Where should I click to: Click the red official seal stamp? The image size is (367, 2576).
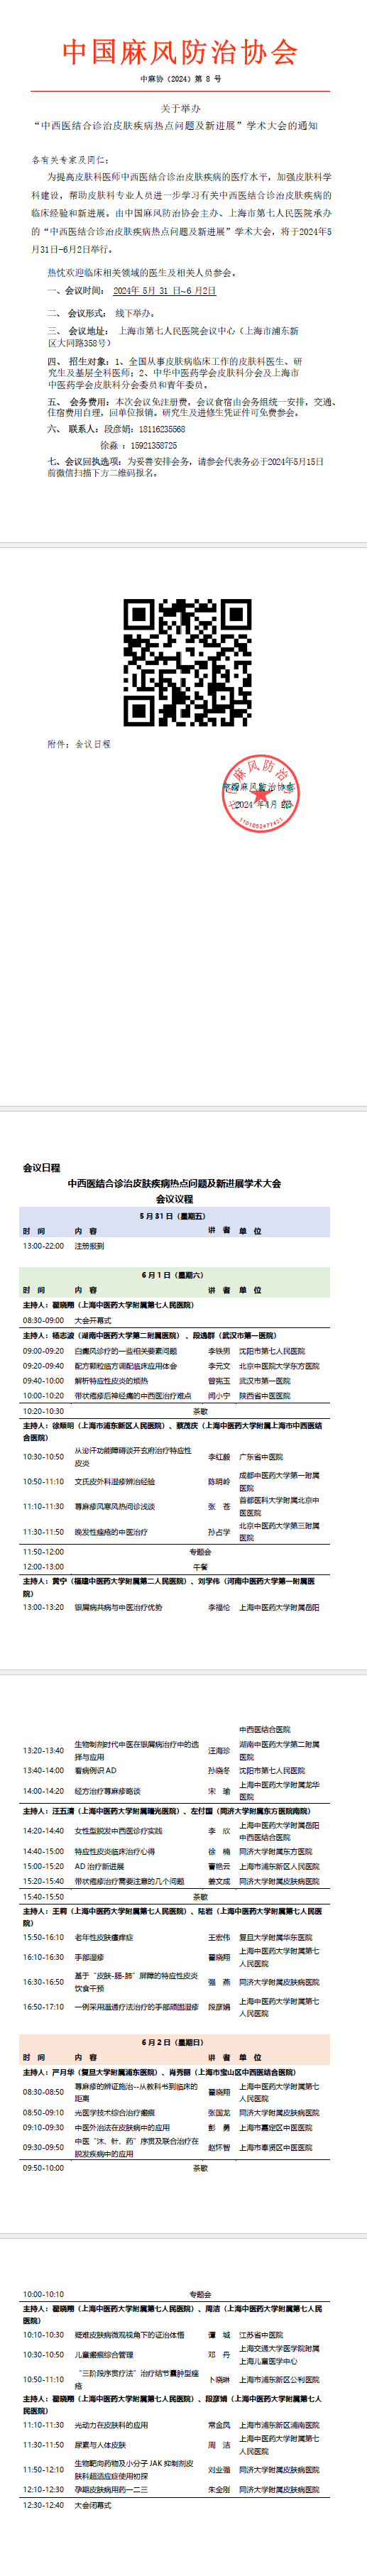click(x=260, y=794)
